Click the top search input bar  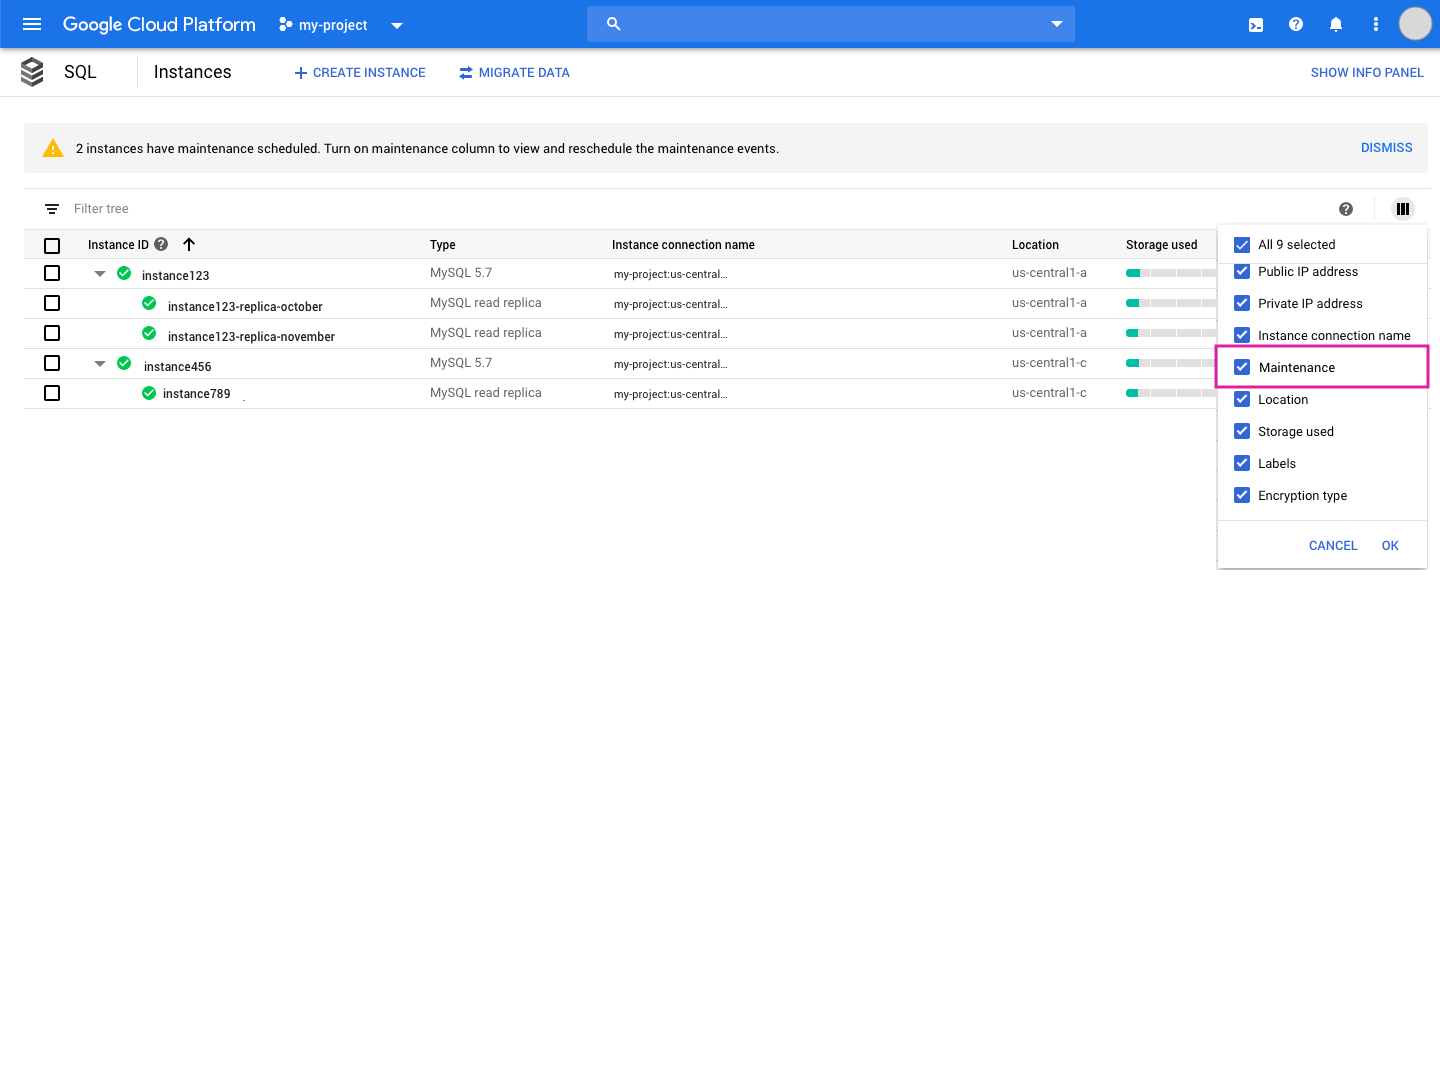[831, 24]
